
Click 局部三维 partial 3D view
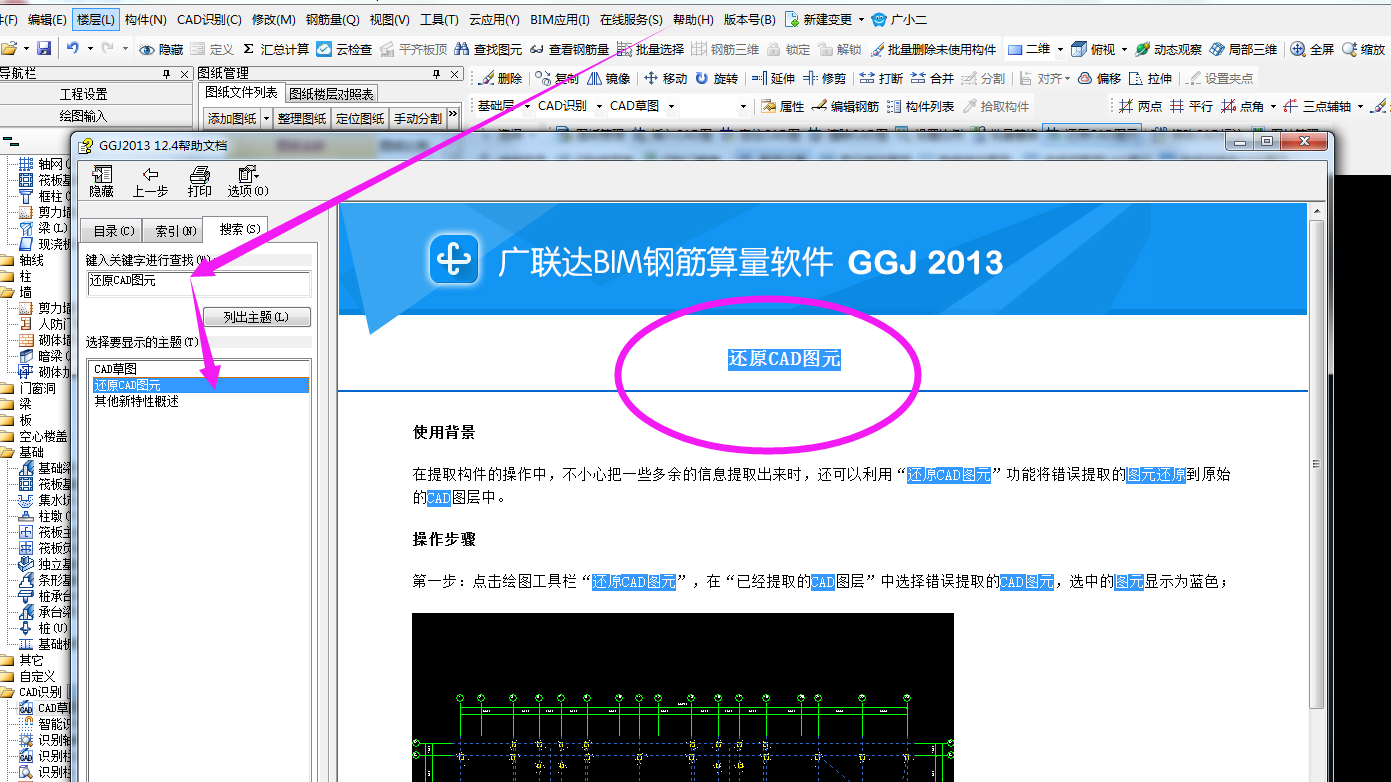[x=1243, y=49]
